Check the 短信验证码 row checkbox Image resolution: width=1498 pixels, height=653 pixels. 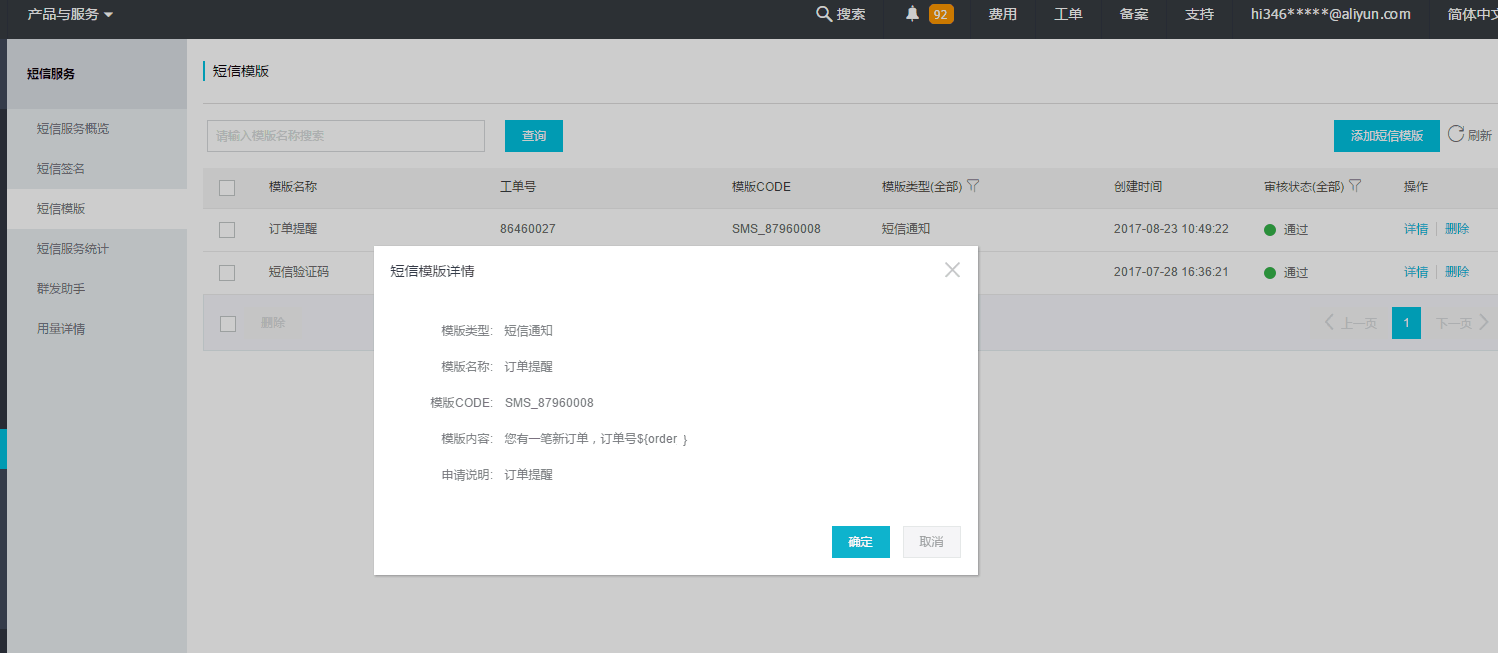(227, 272)
